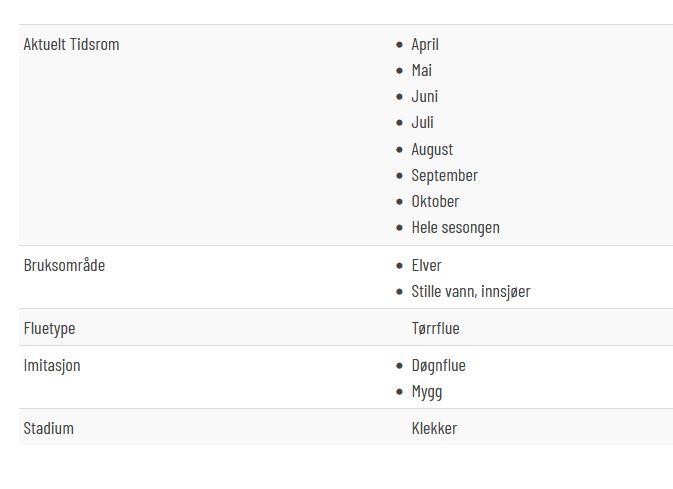Choose the Juli entry
673x489 pixels.
422,123
